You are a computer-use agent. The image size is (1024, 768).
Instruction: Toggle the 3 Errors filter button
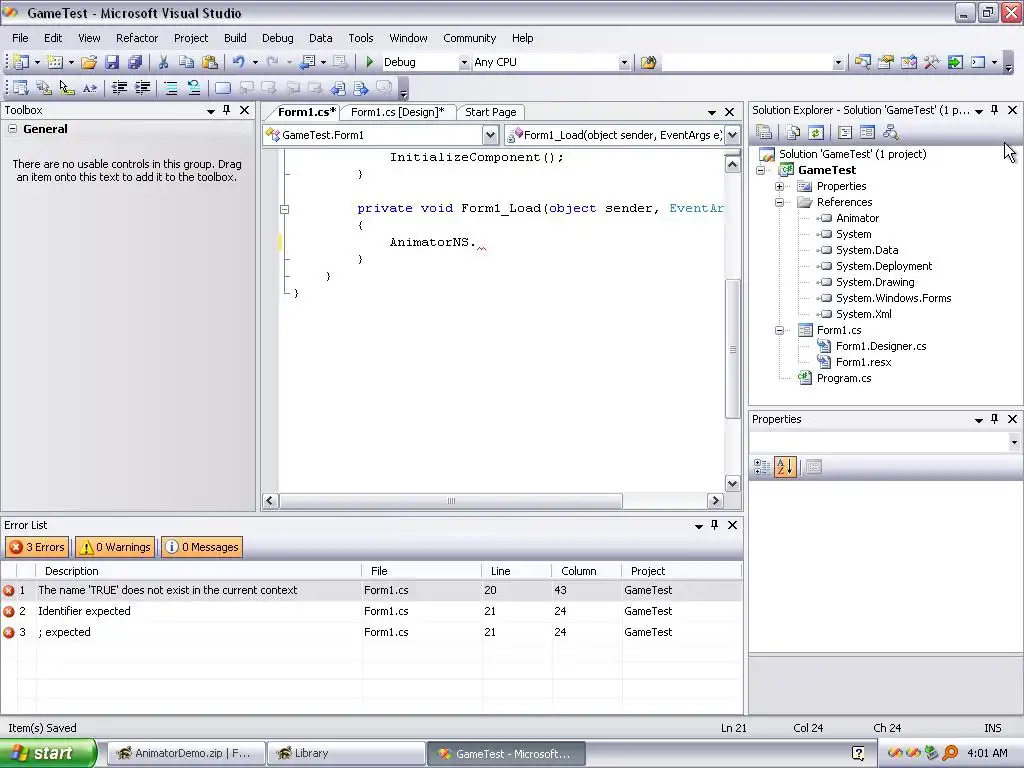(x=37, y=547)
